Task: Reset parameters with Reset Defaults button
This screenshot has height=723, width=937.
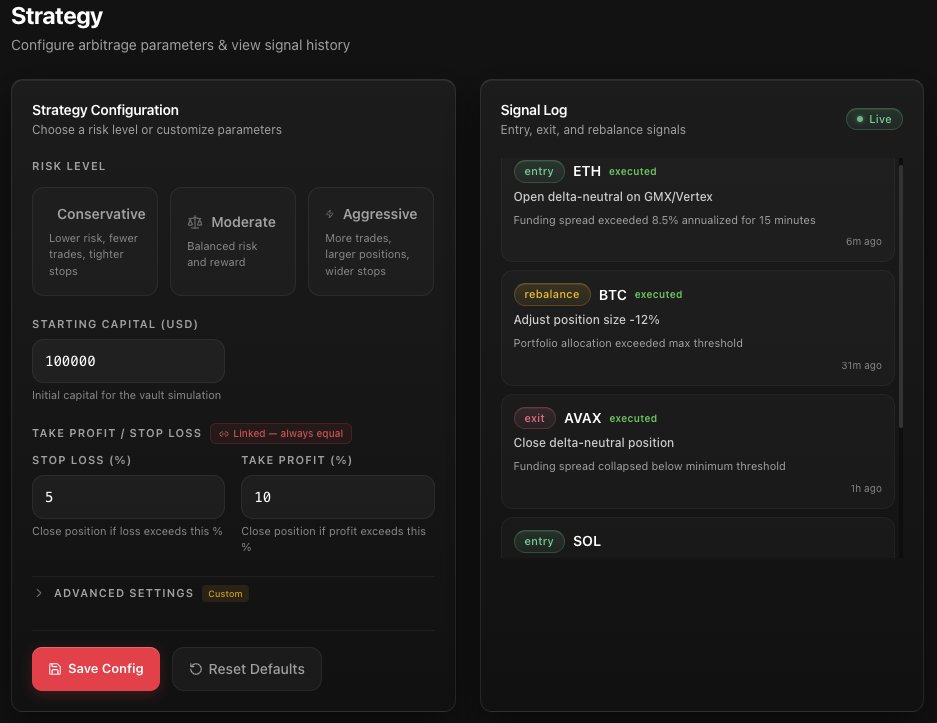Action: (247, 669)
